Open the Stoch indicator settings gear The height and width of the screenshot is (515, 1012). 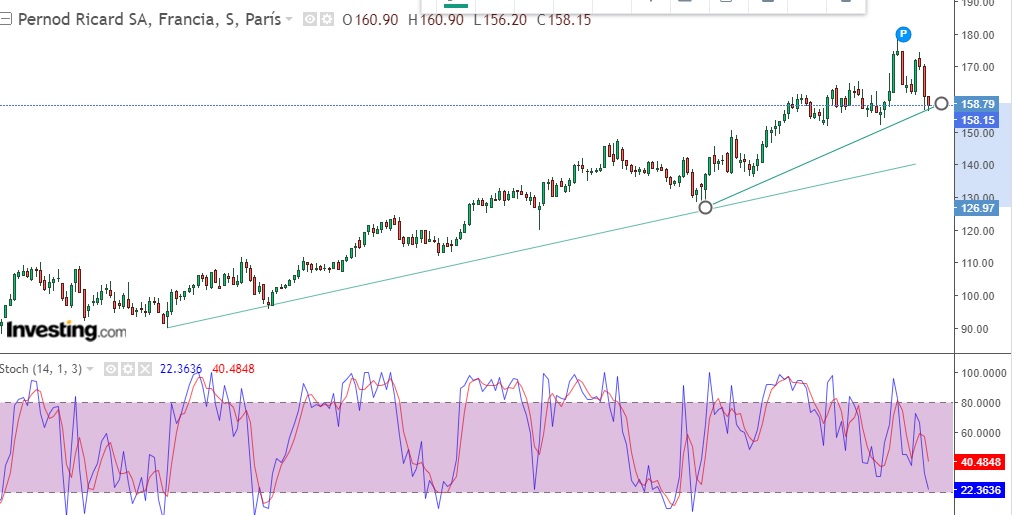click(x=128, y=369)
